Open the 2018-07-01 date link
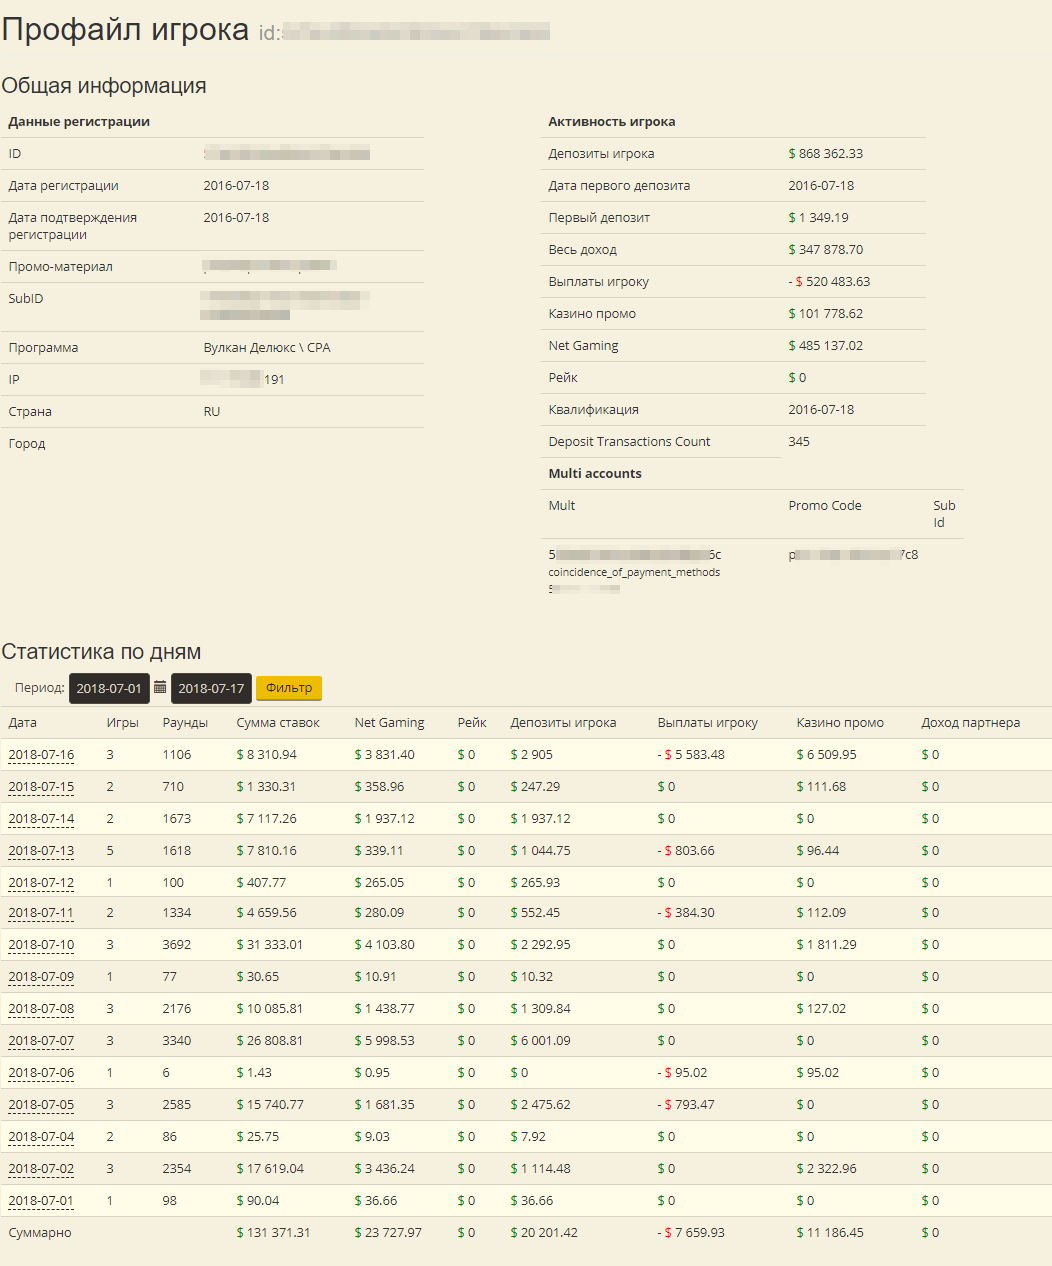Viewport: 1052px width, 1266px height. click(41, 1201)
